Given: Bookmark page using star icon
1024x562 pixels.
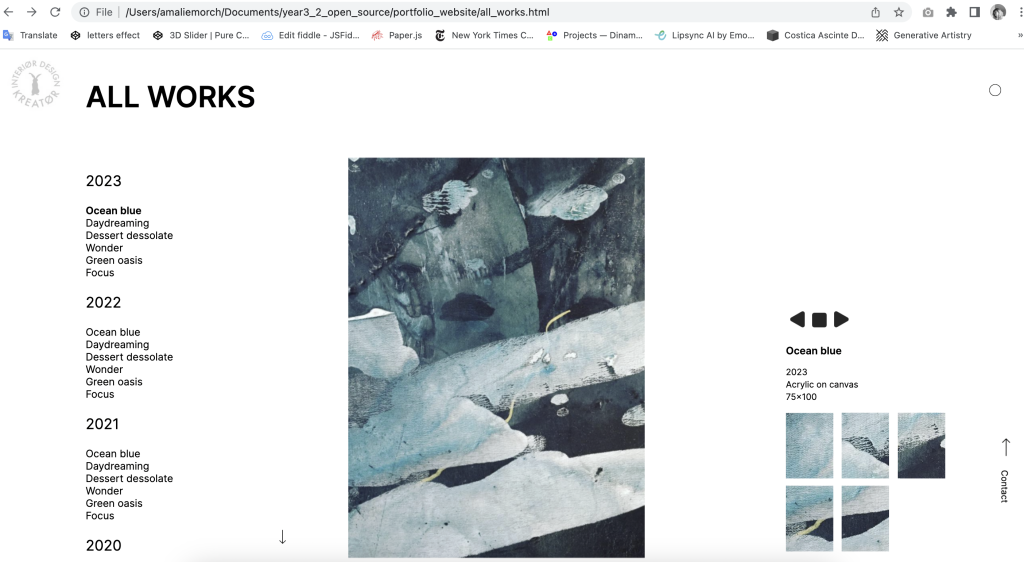Looking at the screenshot, I should pyautogui.click(x=899, y=12).
